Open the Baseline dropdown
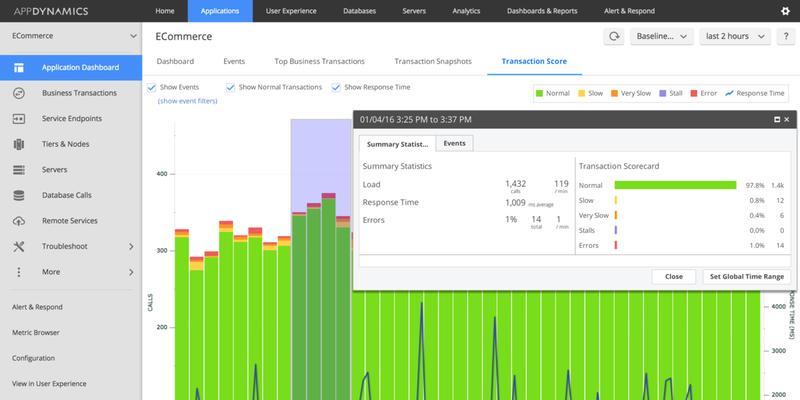 coord(662,36)
